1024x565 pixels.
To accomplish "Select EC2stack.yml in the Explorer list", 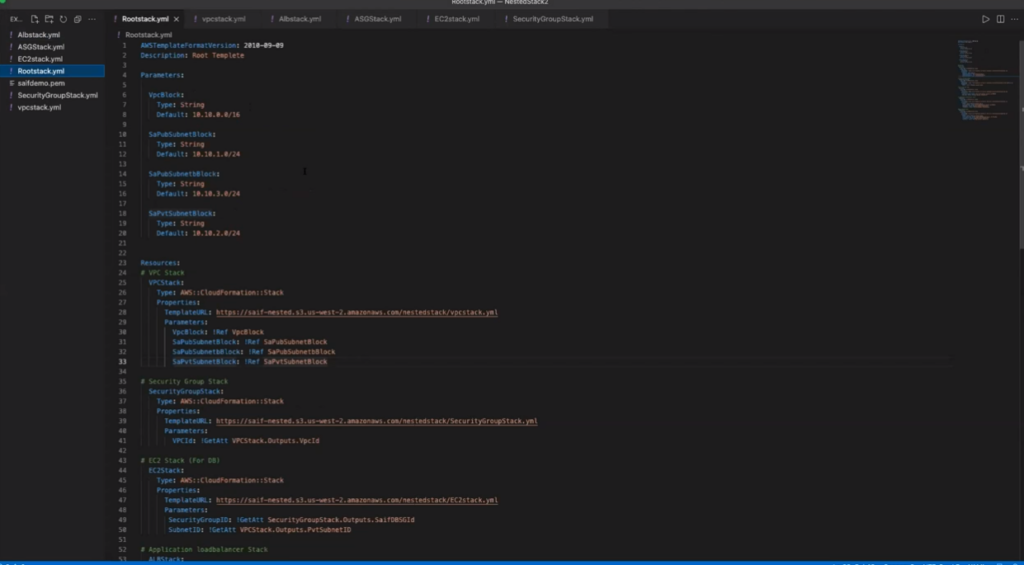I will (40, 59).
